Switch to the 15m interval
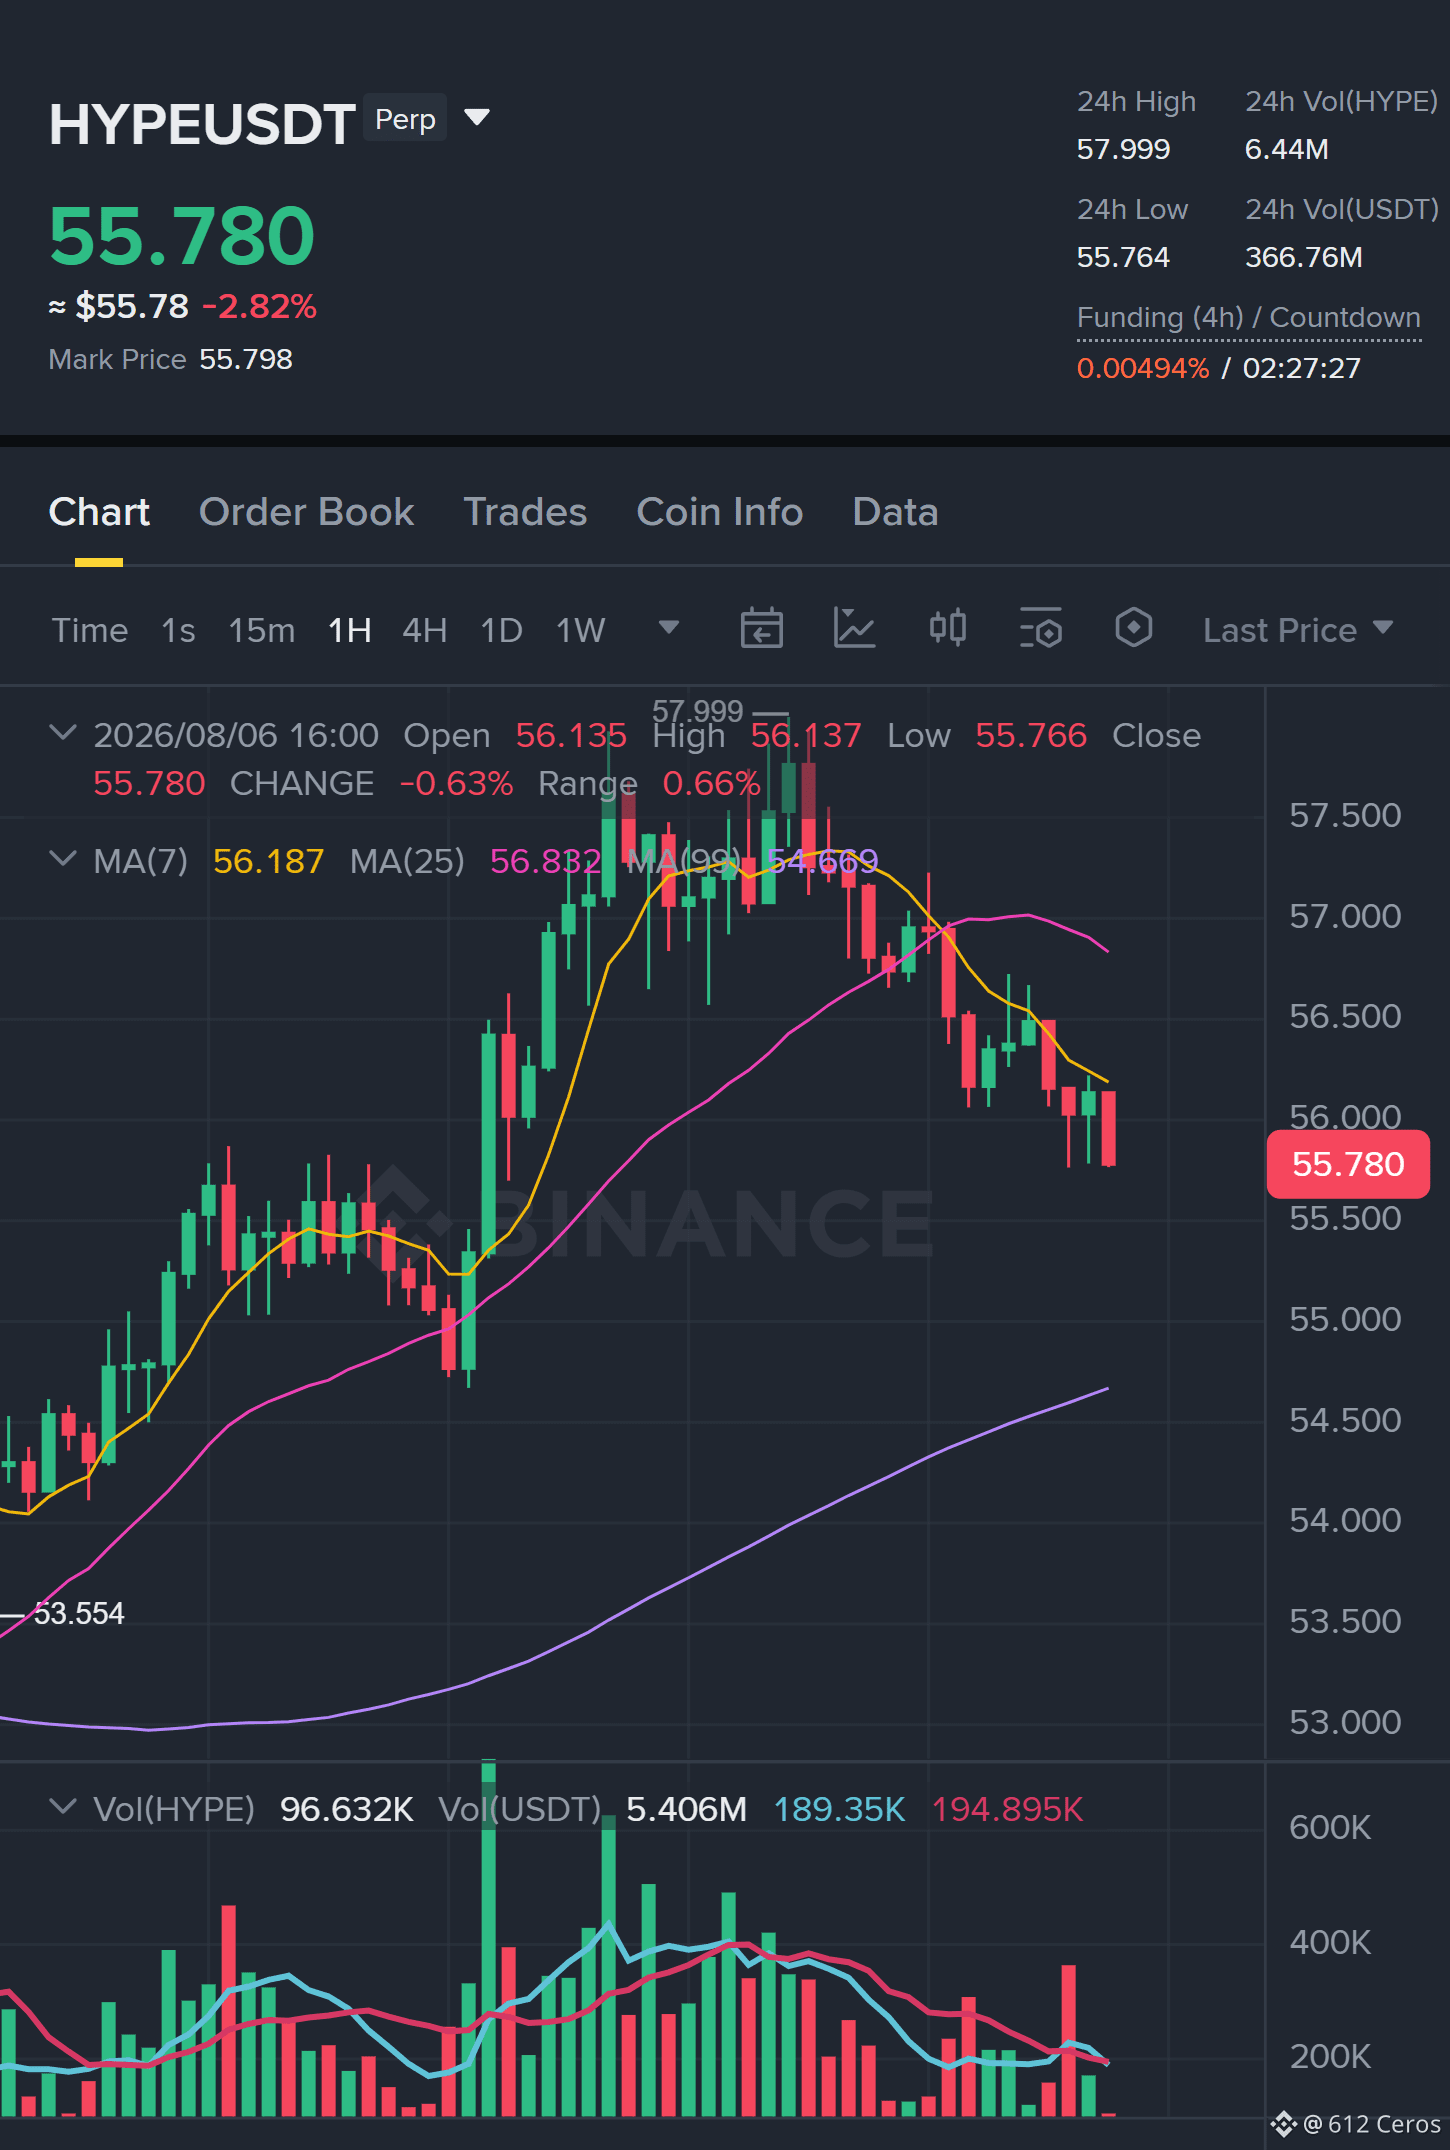Screen dimensions: 1450x2150 (262, 630)
